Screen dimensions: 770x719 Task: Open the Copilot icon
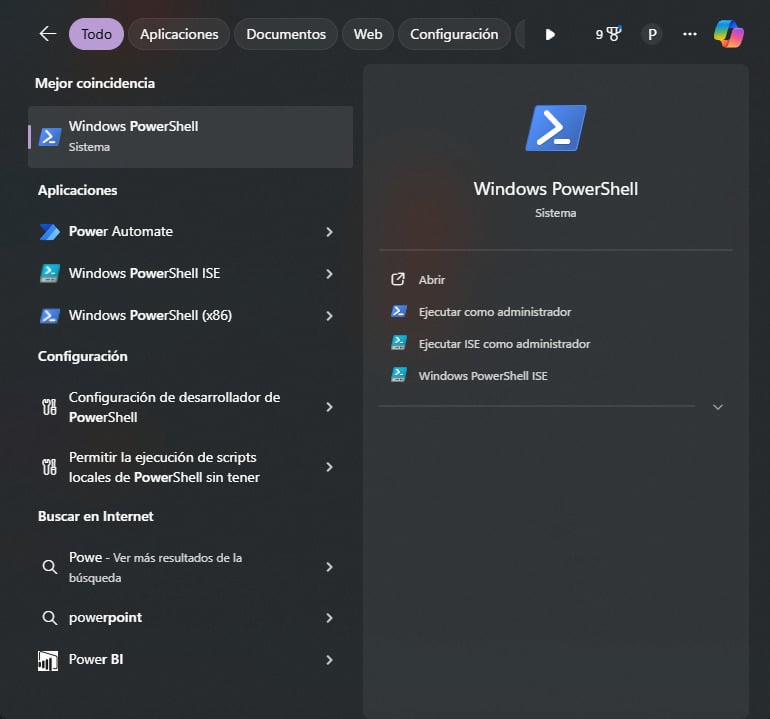(x=728, y=34)
